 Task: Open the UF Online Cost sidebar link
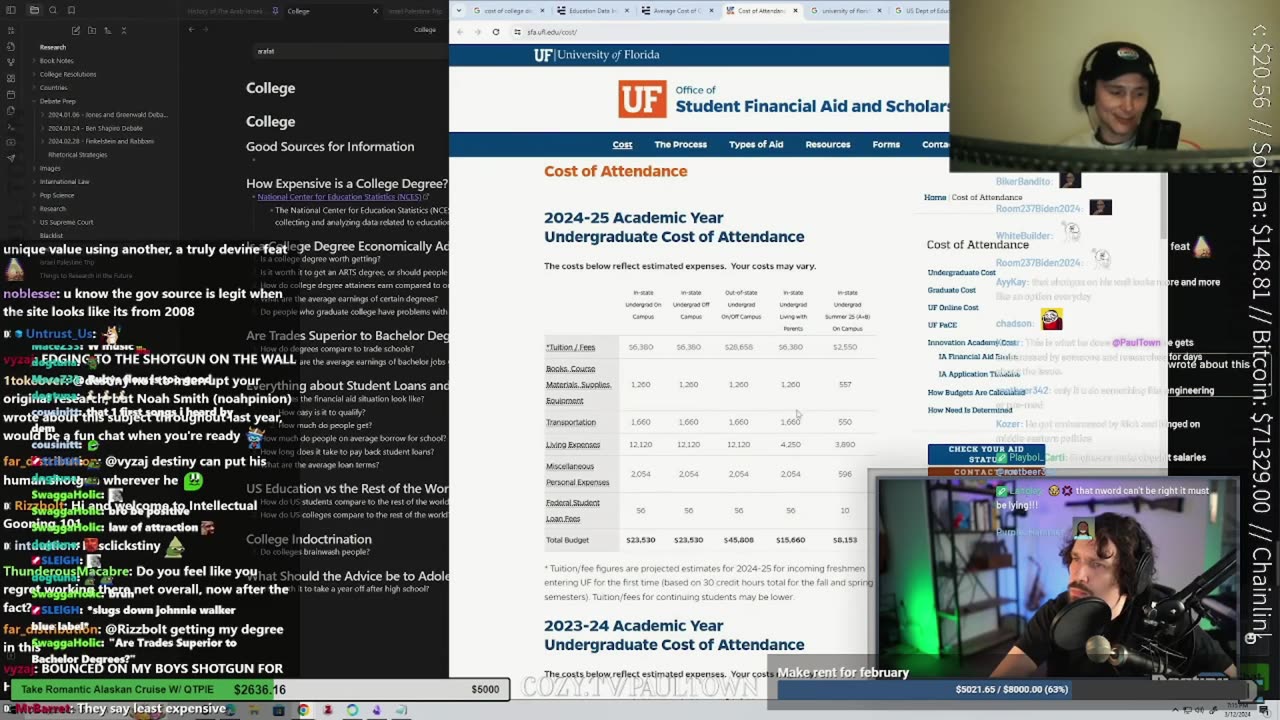point(953,307)
